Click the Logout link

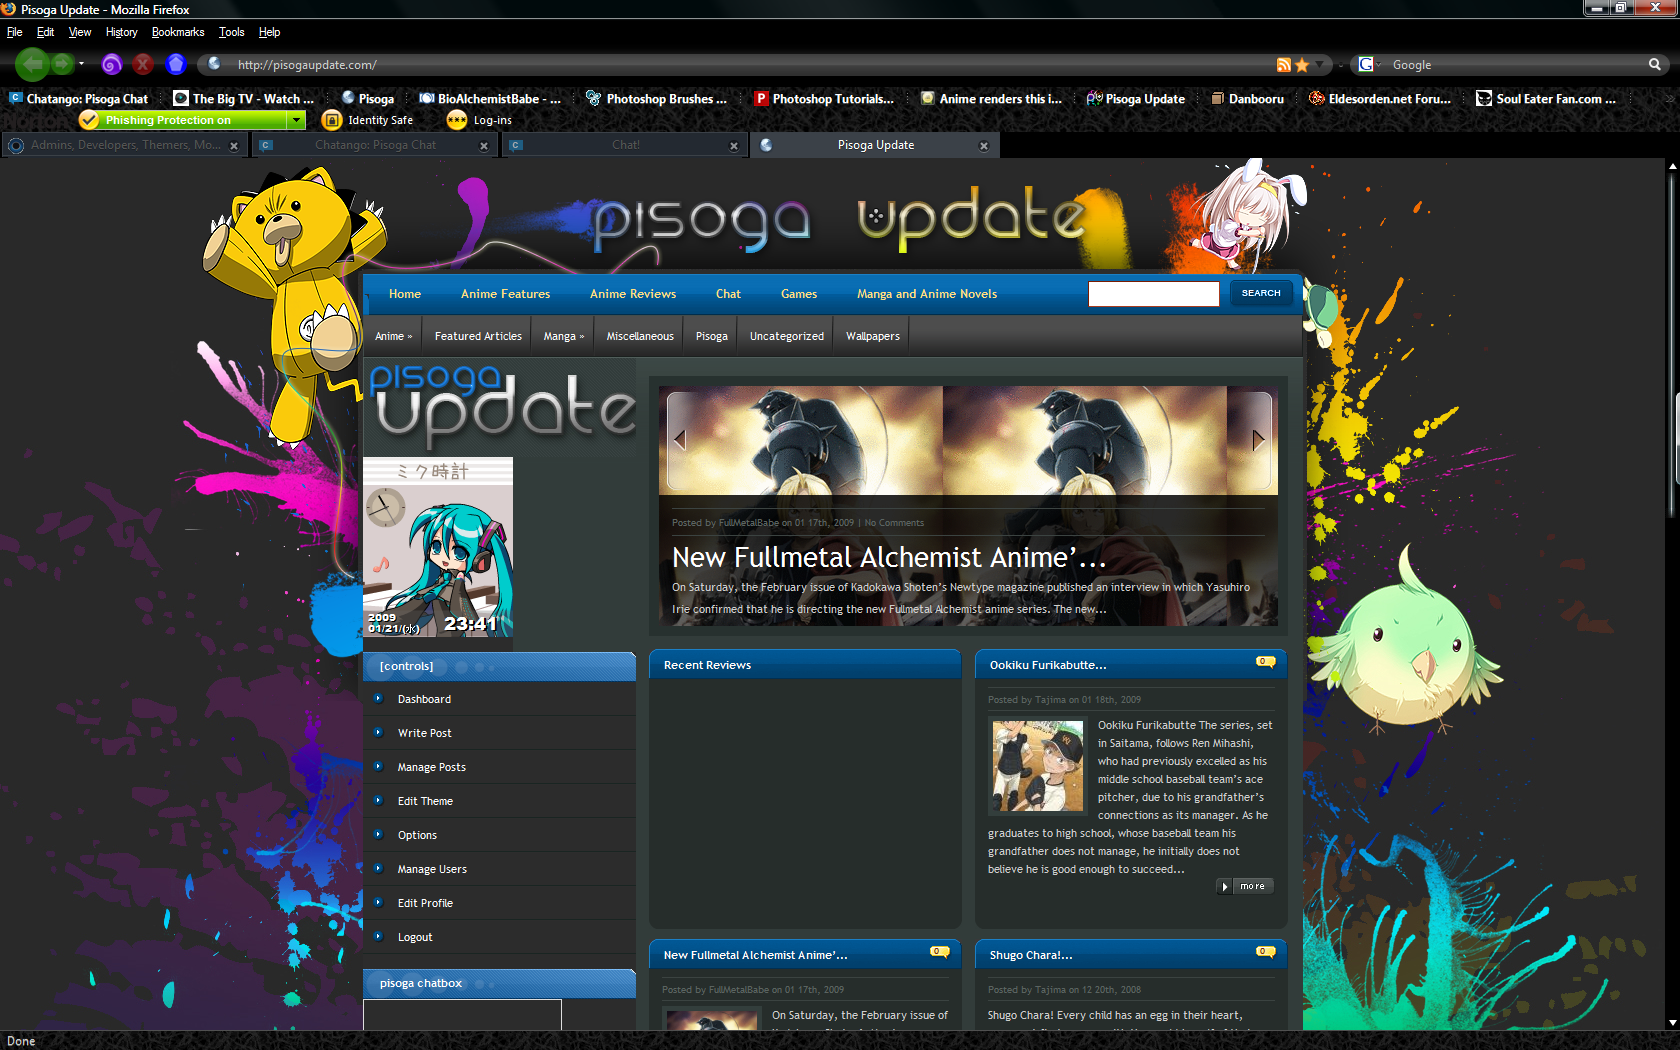(x=415, y=937)
